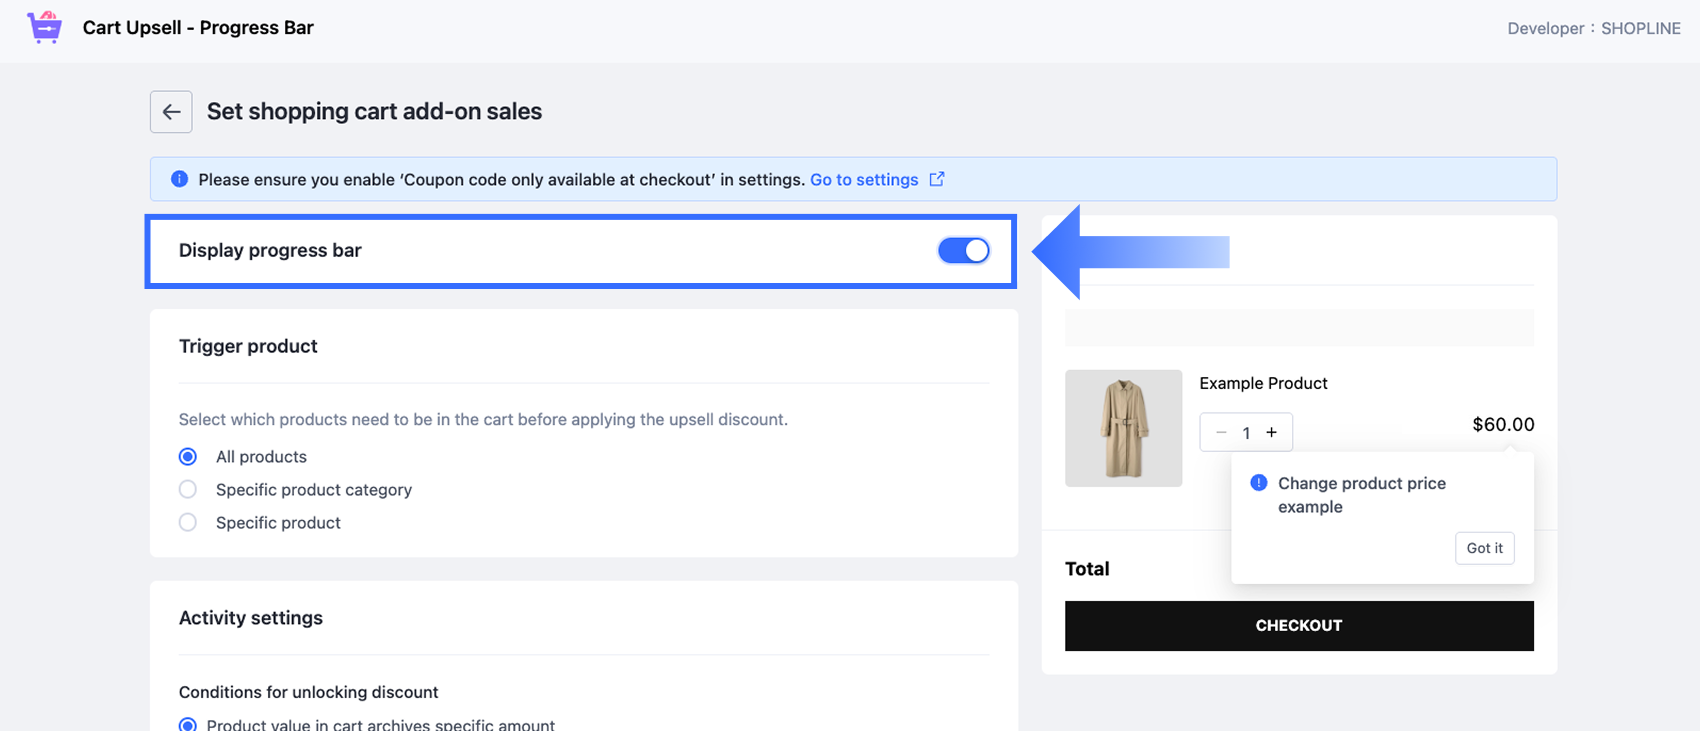This screenshot has width=1700, height=731.
Task: Click the Cart Upsell app logo icon
Action: click(44, 27)
